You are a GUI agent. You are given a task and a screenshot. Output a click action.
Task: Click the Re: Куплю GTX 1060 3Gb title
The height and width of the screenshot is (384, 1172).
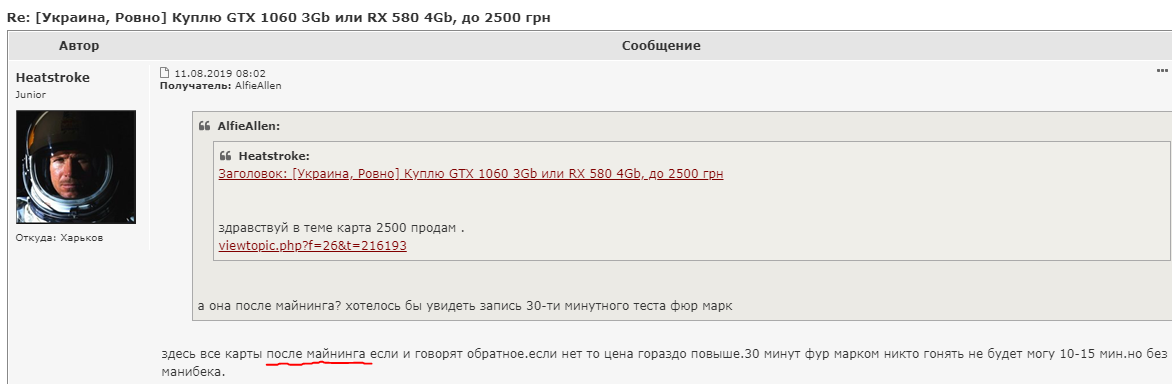(x=279, y=18)
